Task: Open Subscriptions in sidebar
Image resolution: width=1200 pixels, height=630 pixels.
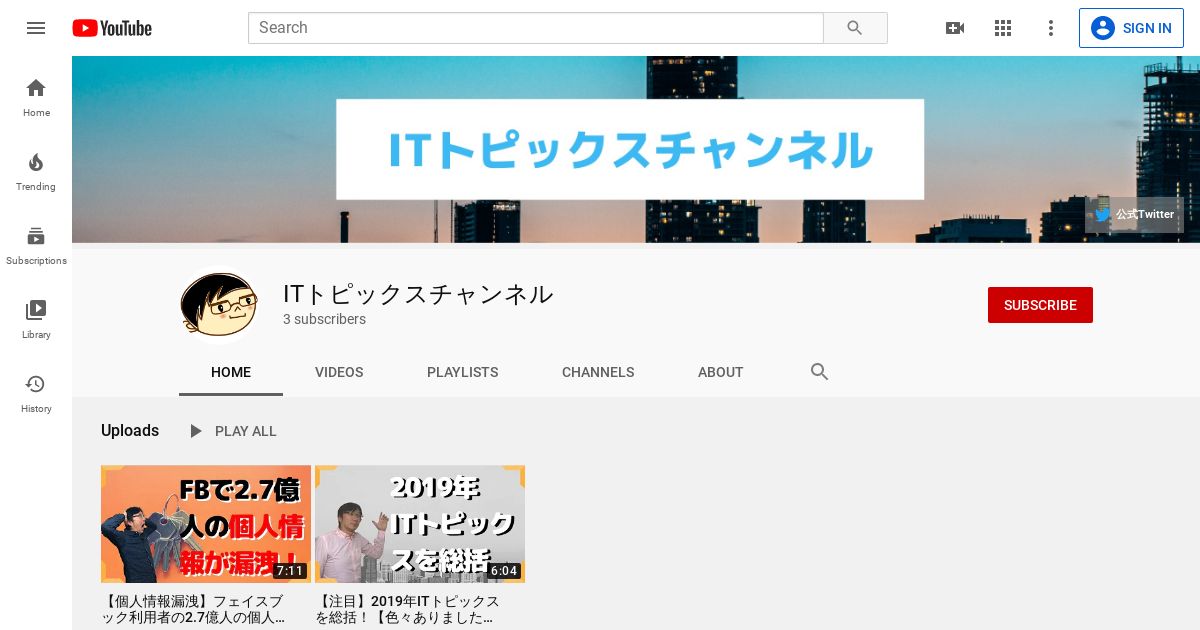Action: (x=36, y=246)
